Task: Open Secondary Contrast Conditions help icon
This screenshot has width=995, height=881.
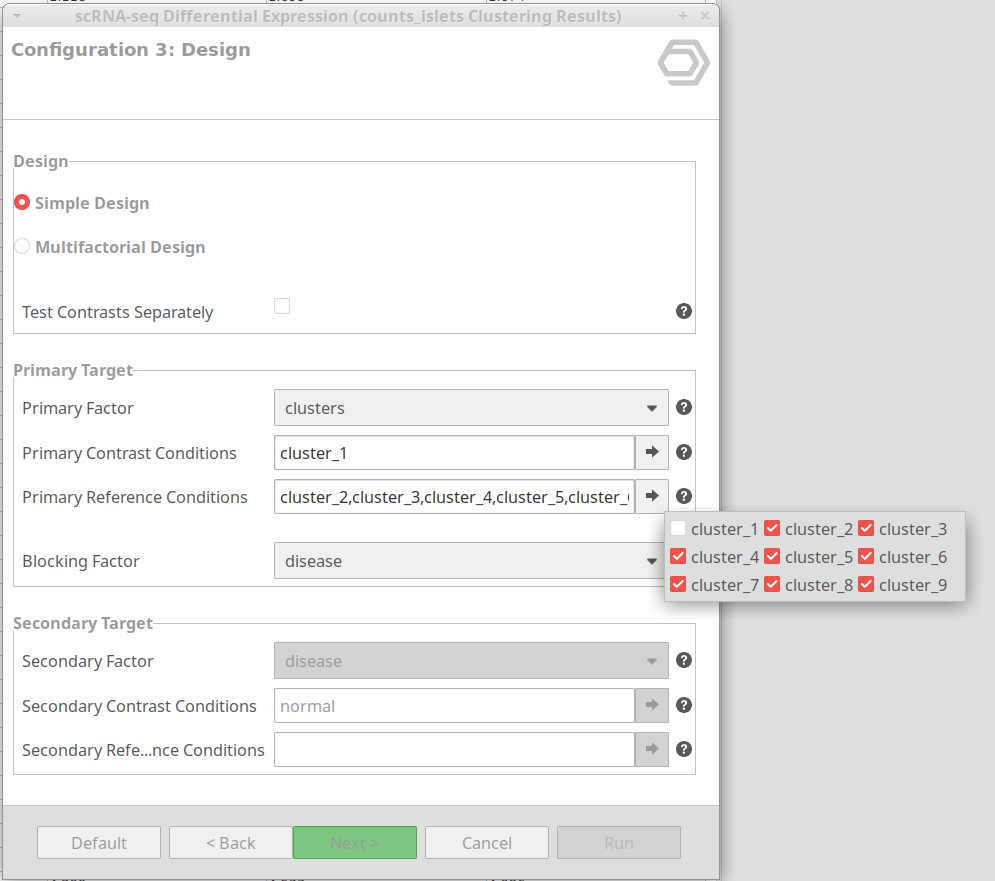Action: [x=683, y=705]
